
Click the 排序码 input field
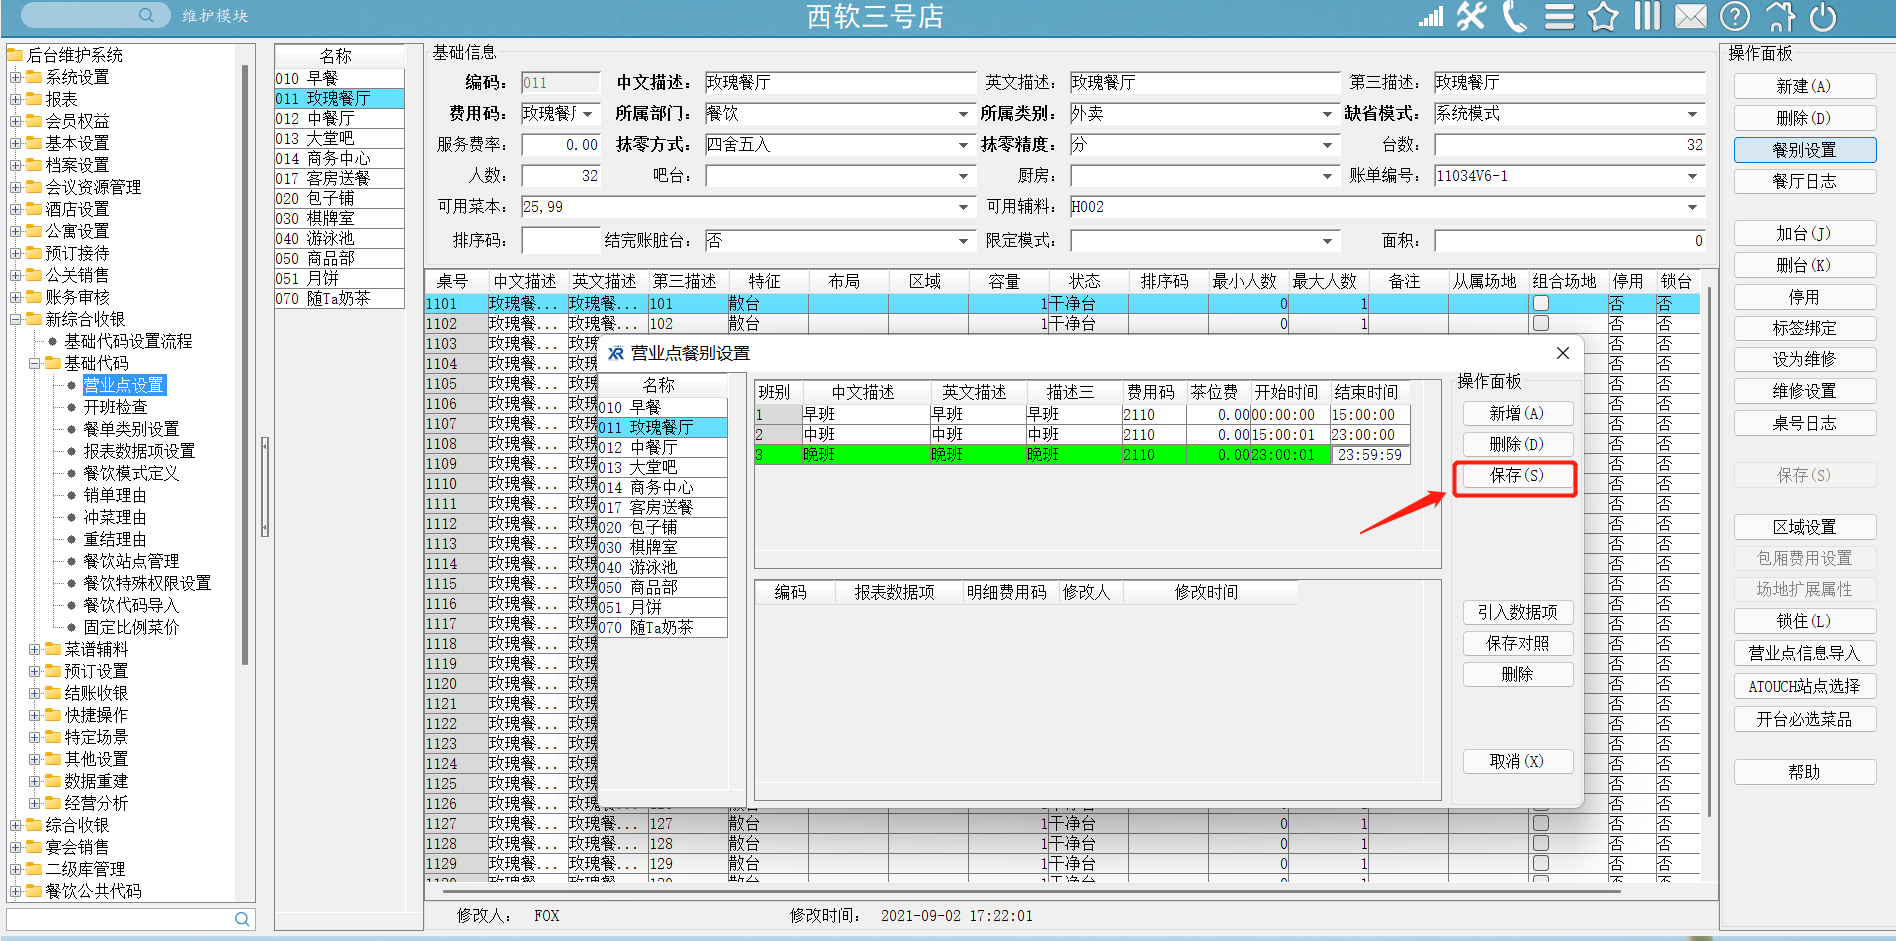(560, 241)
